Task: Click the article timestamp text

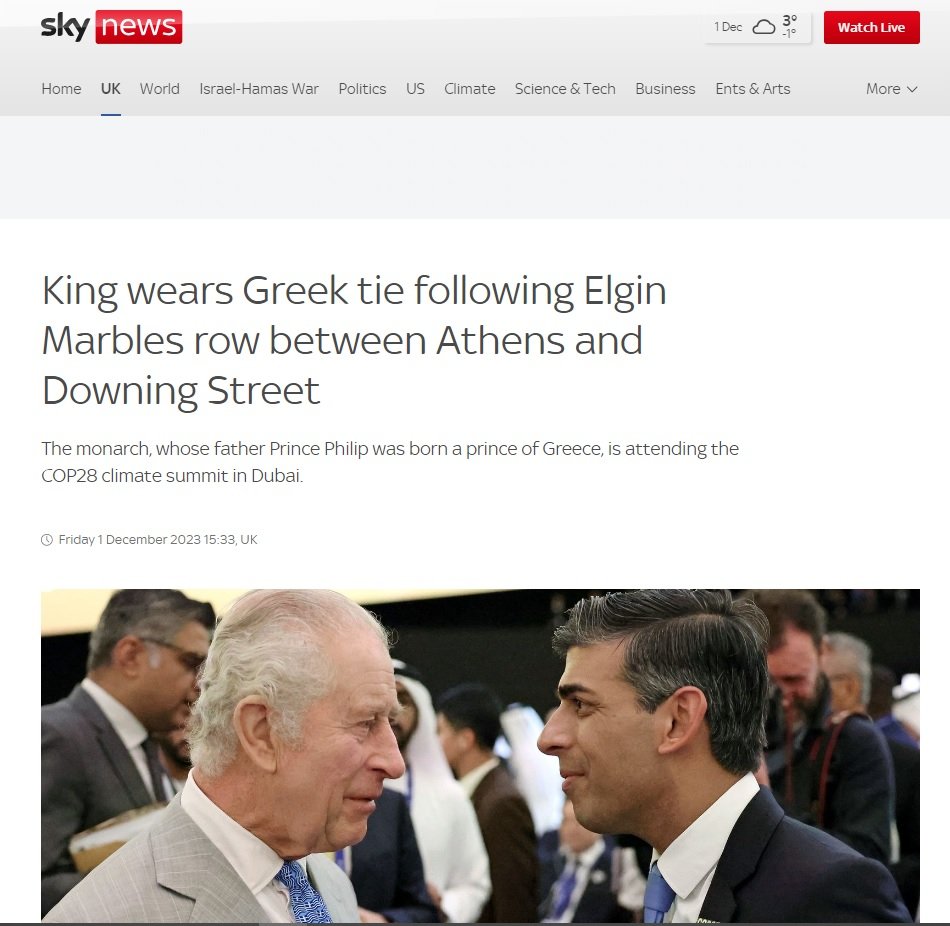Action: 158,539
